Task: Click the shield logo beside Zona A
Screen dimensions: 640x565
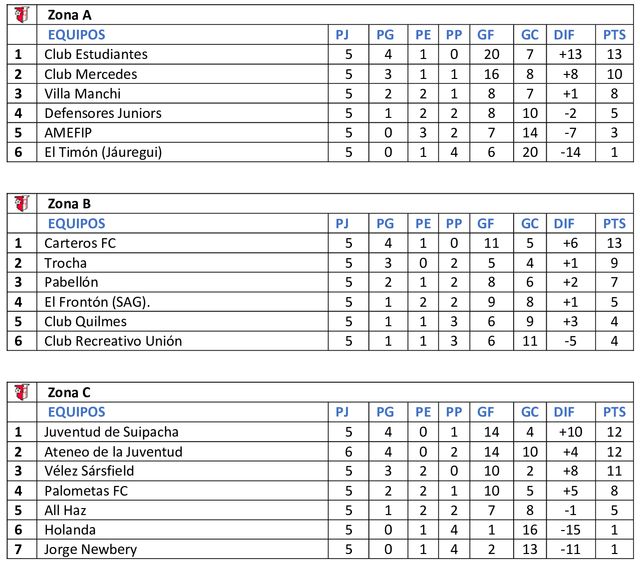Action: [x=22, y=15]
